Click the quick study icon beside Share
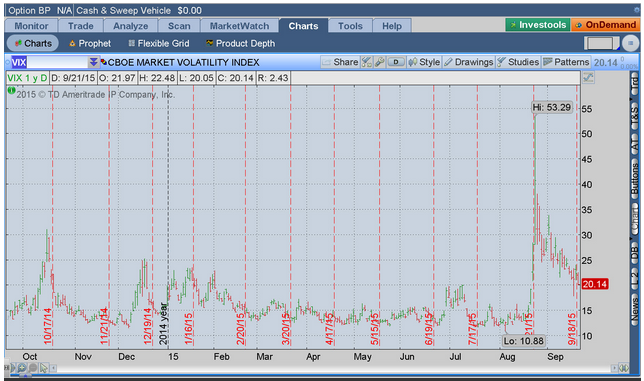Screen dimensions: 644x381 point(367,62)
